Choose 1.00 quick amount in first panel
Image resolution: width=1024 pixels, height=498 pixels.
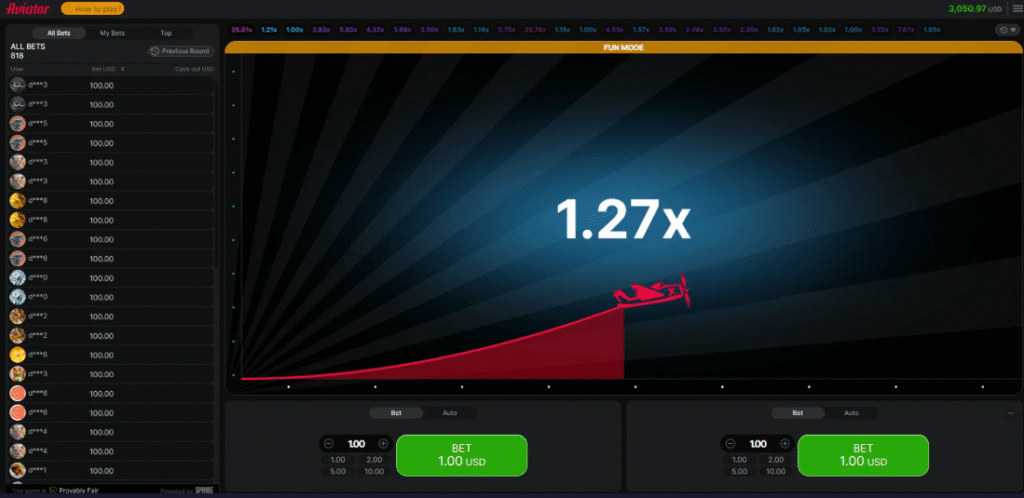point(338,459)
